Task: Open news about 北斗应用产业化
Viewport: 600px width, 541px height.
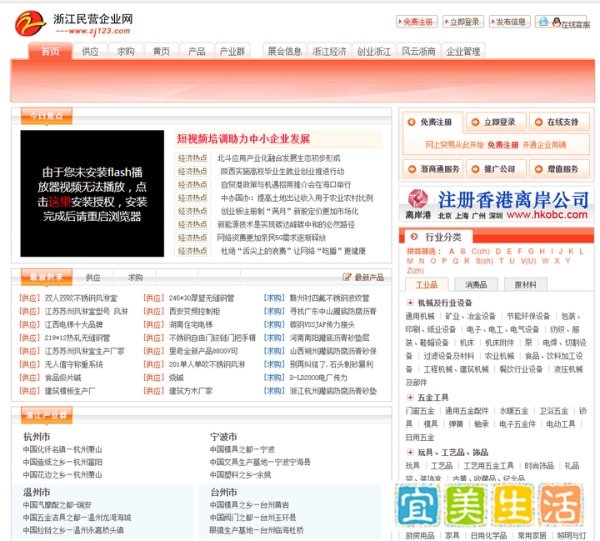Action: (x=279, y=158)
